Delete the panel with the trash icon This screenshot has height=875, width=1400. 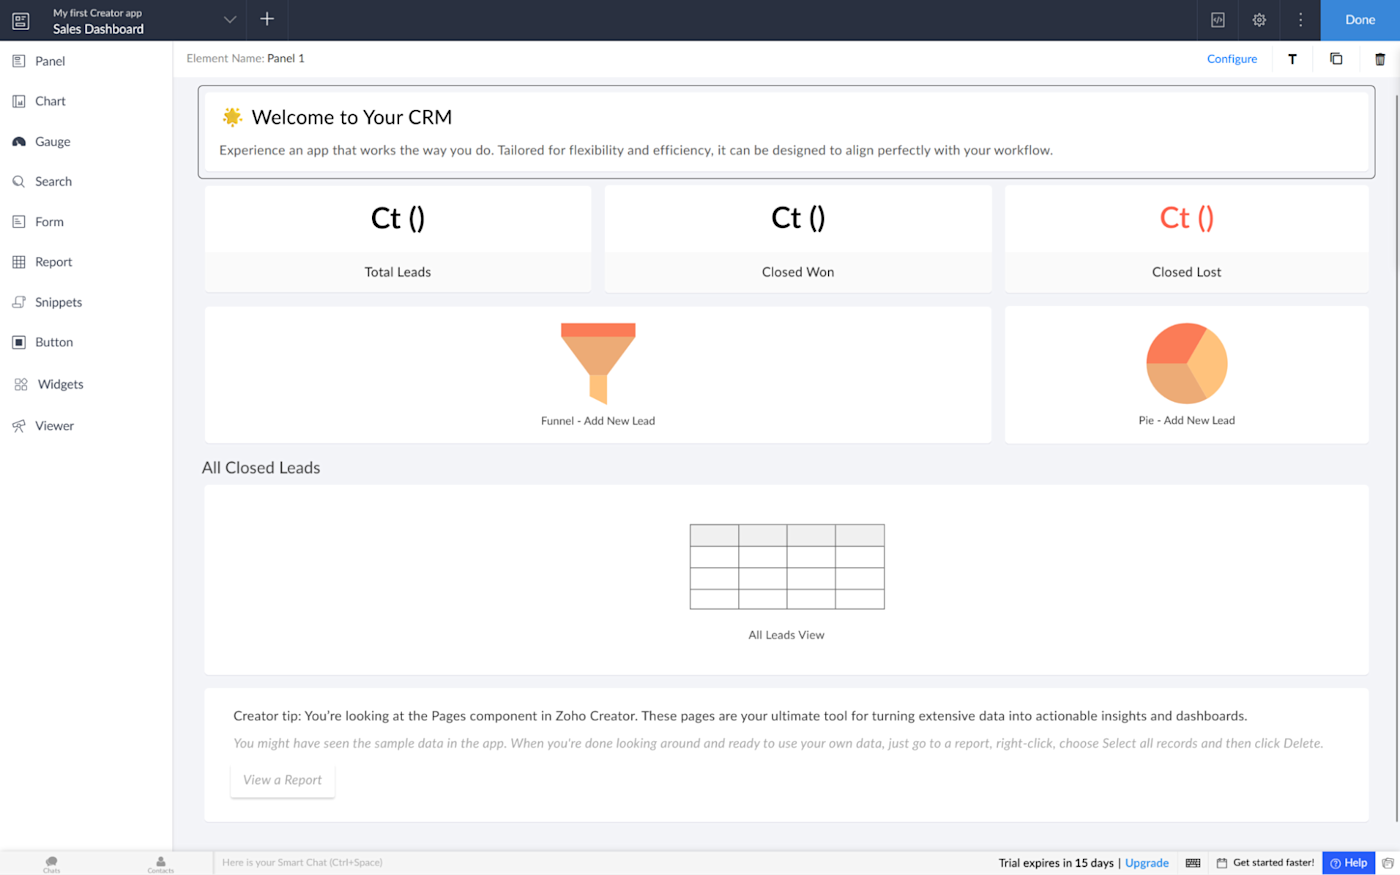click(x=1380, y=59)
